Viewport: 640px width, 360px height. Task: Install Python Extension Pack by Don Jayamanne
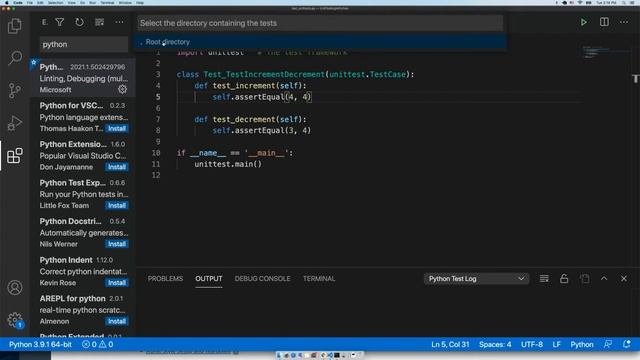coord(117,167)
